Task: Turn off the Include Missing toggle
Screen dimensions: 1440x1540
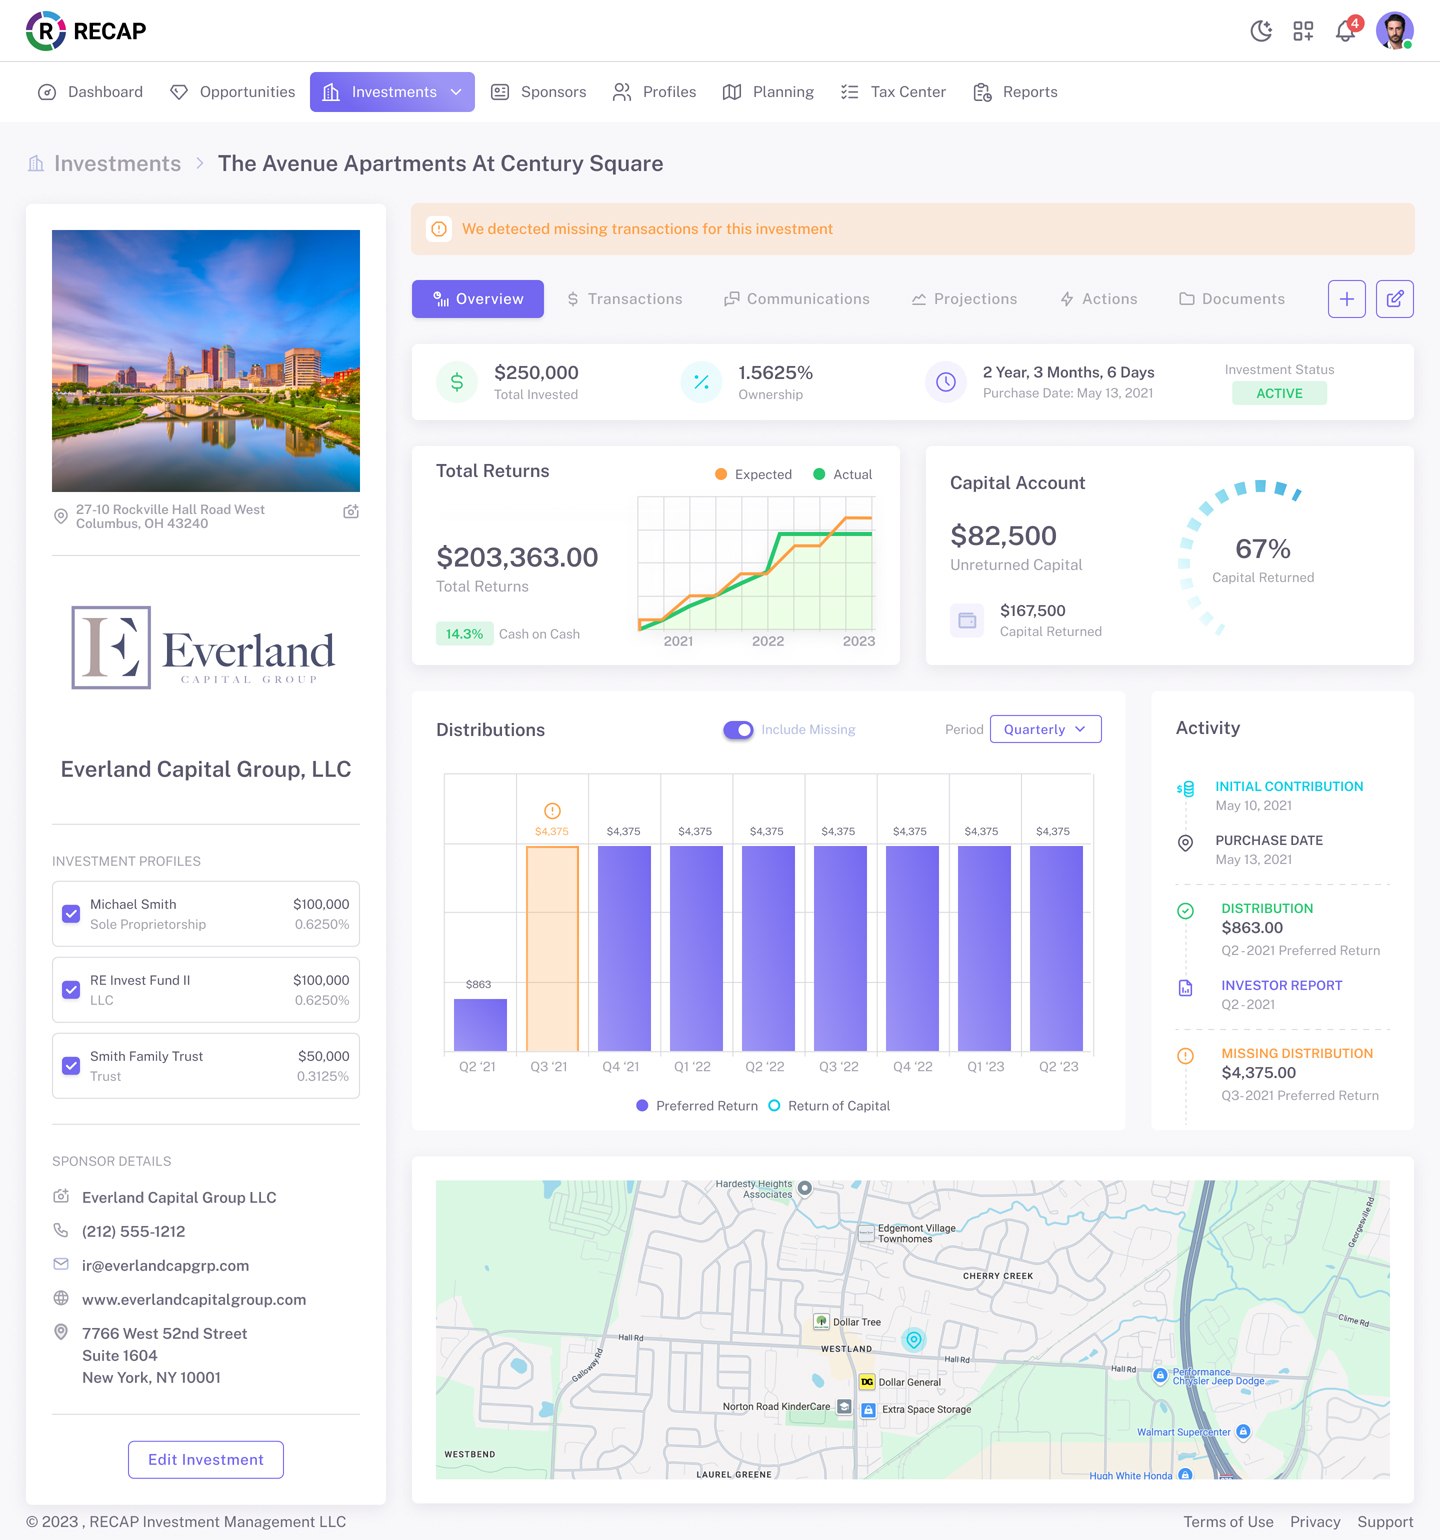Action: (x=738, y=730)
